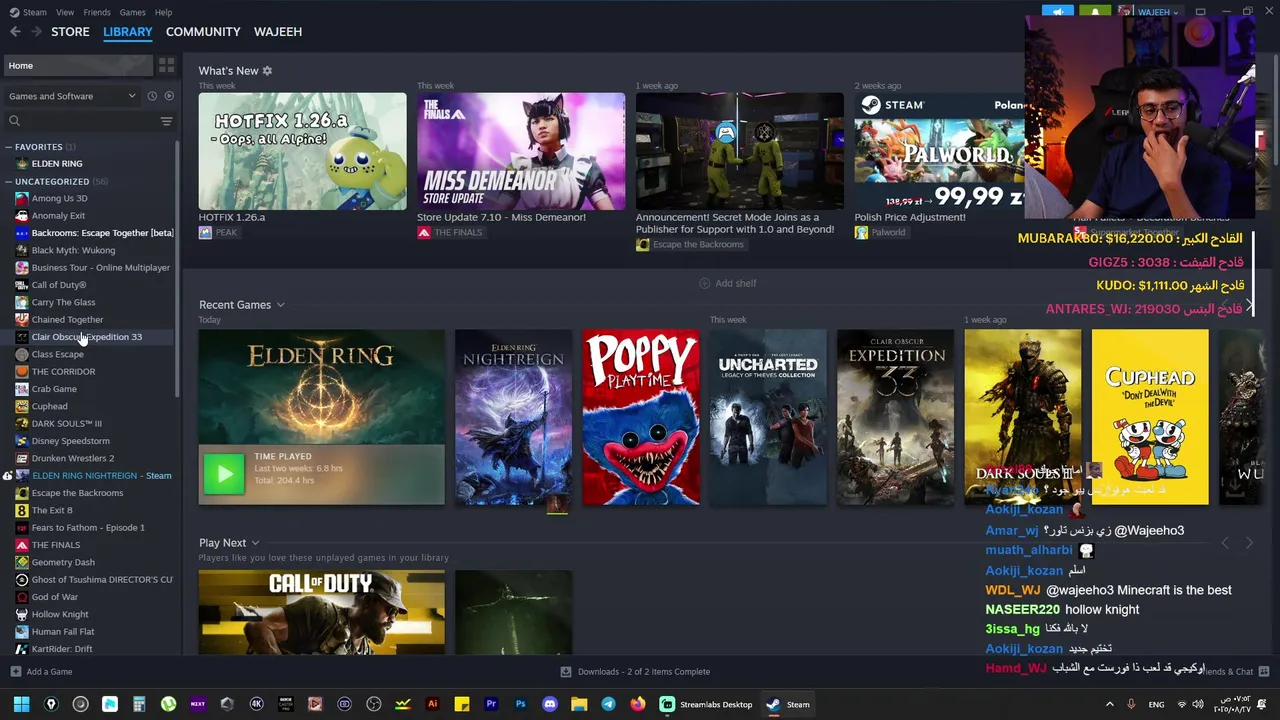1280x720 pixels.
Task: Open Cuphead cover in Recent Games
Action: 1150,417
